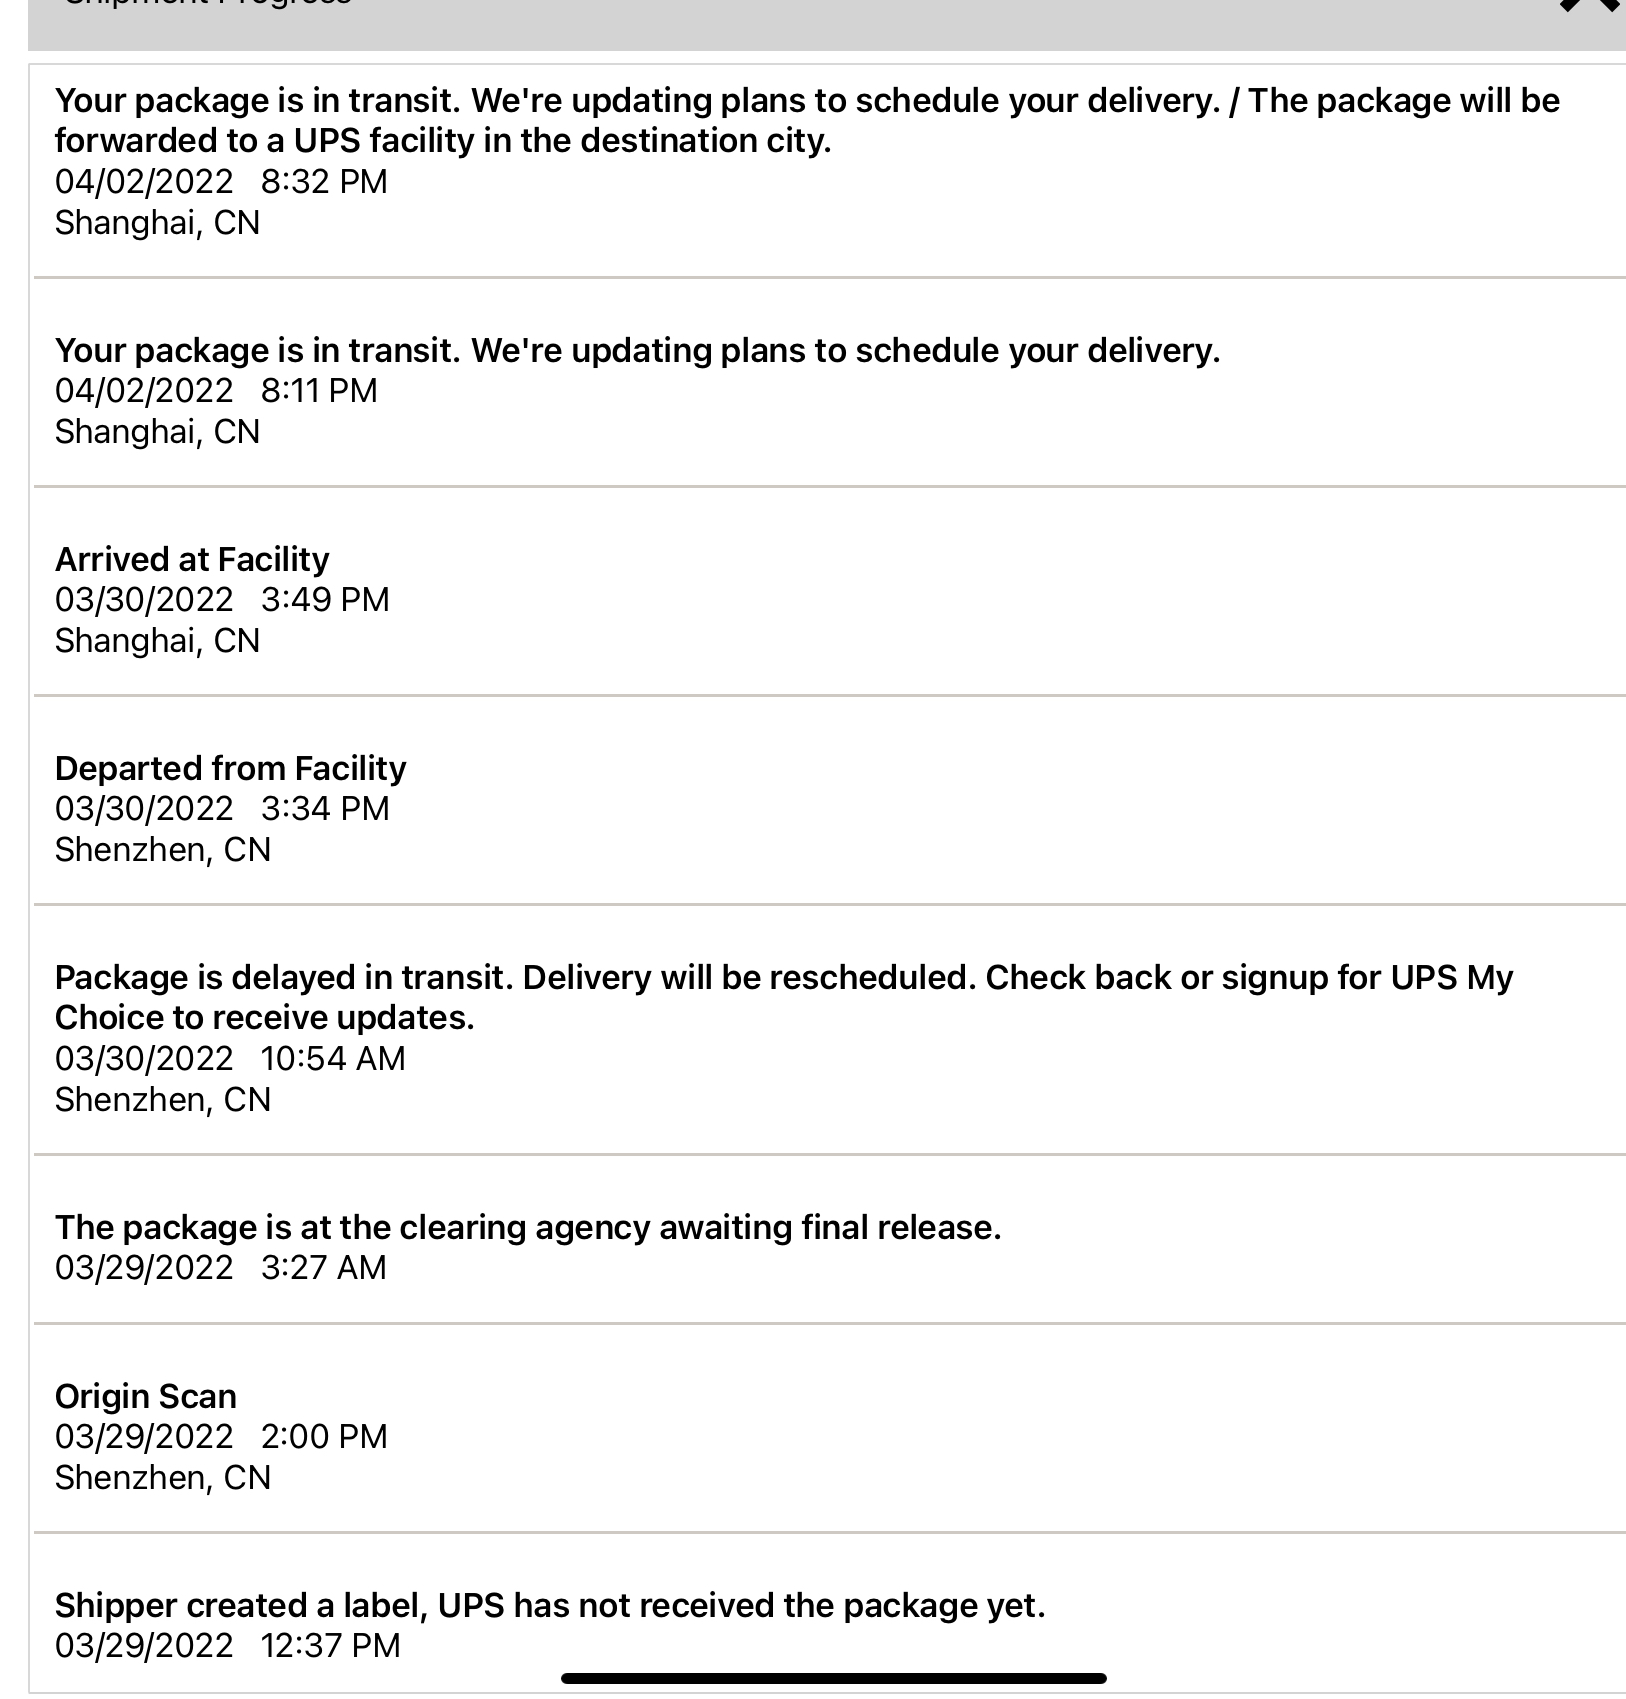The image size is (1626, 1699).
Task: Click the 03/29/2022 12:37 PM timestamp
Action: point(227,1646)
